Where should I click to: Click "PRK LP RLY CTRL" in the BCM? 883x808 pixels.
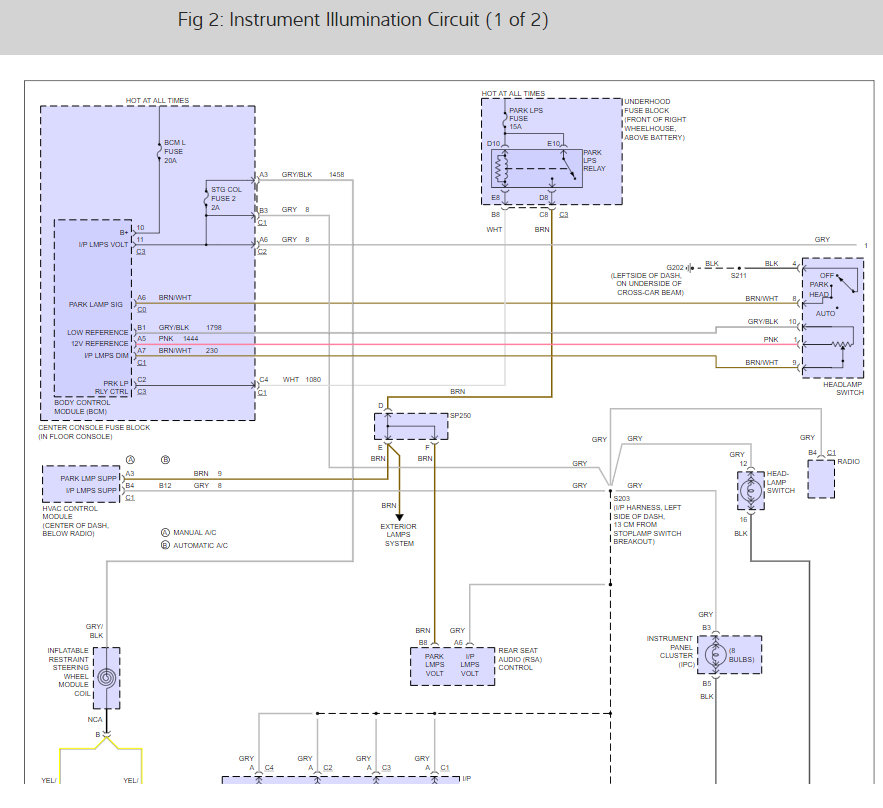coord(112,387)
